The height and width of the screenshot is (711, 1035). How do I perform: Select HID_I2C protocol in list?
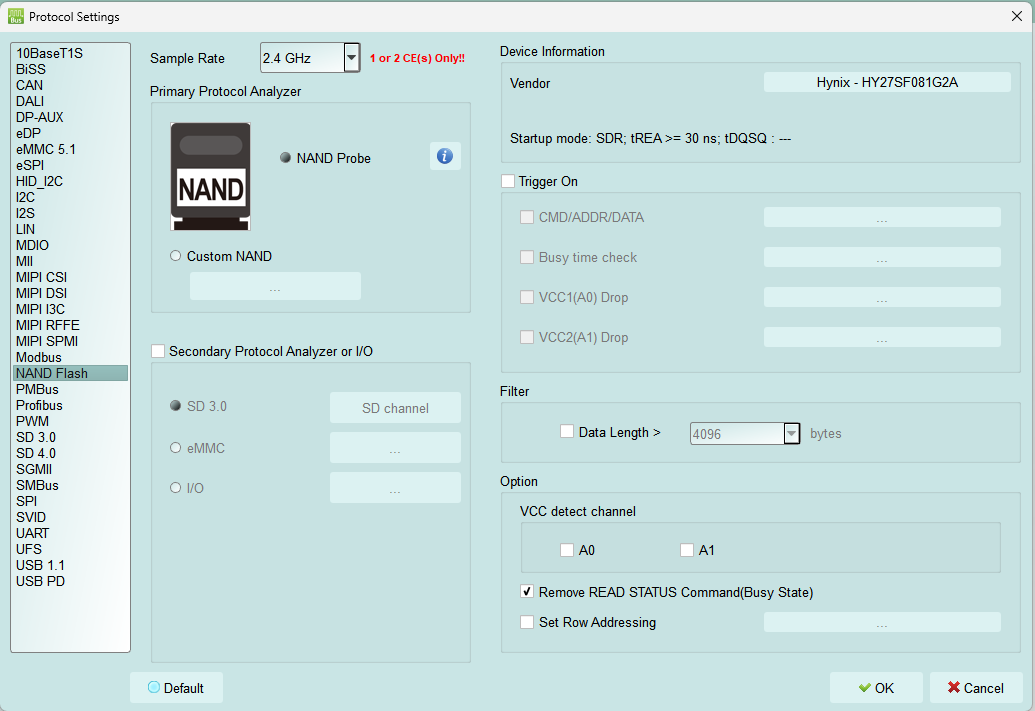coord(71,182)
